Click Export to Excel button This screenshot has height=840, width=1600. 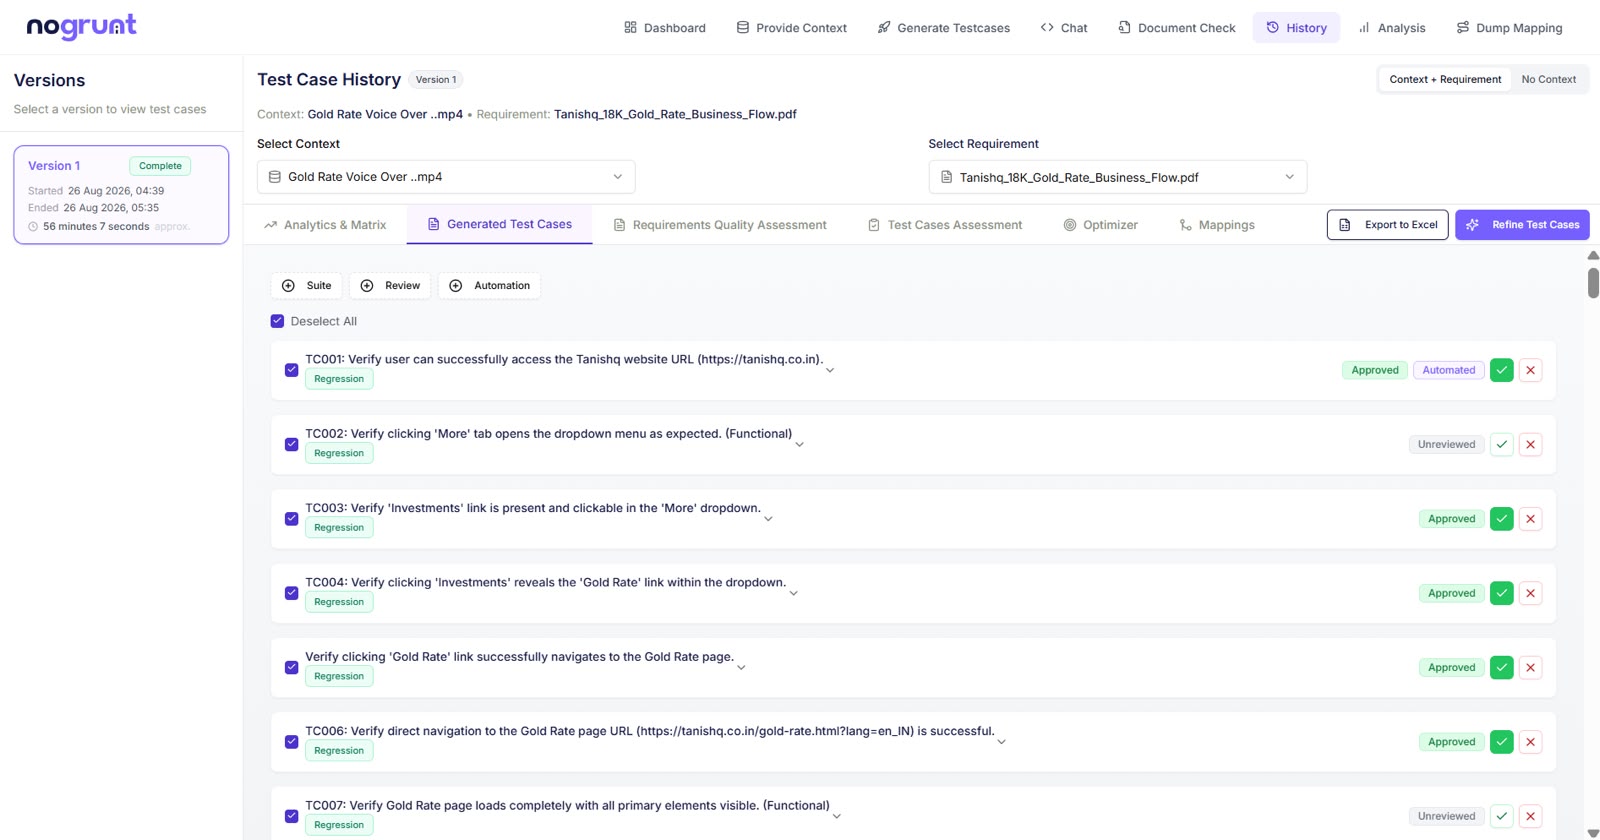(x=1387, y=225)
